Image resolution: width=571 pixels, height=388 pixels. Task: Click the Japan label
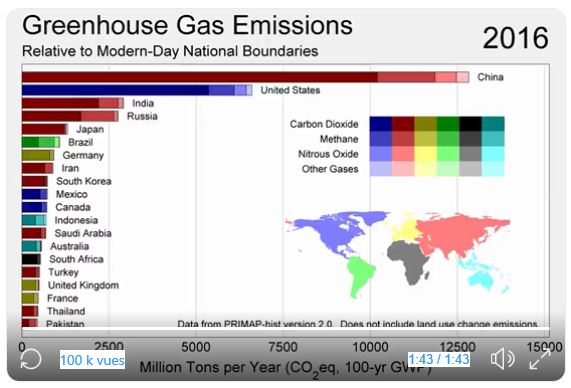click(90, 129)
